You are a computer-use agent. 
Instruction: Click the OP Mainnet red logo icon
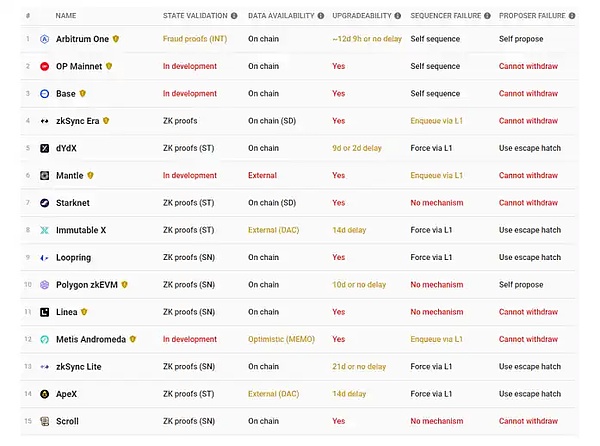tap(45, 66)
